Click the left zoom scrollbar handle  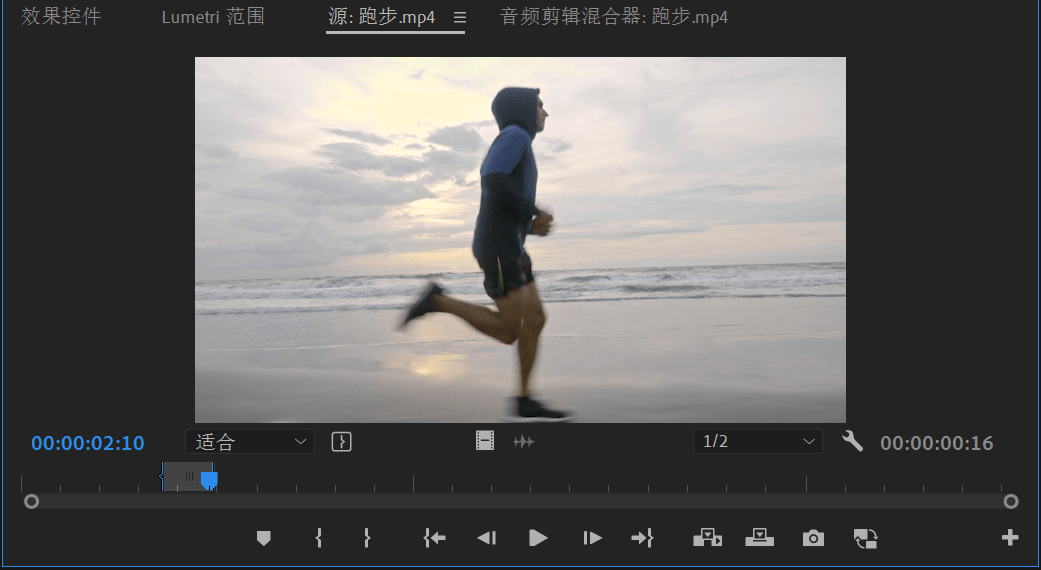pos(31,502)
